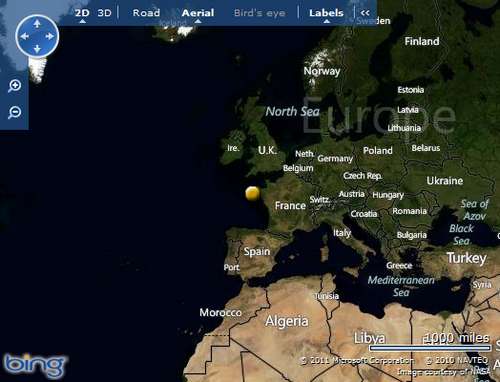Click the Belarus label
The height and width of the screenshot is (382, 500).
[426, 148]
